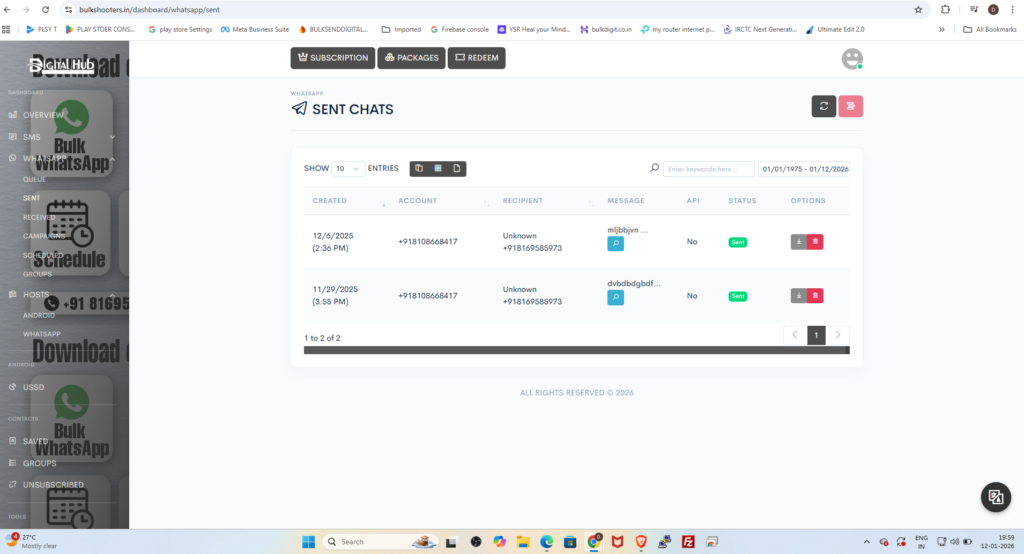Screen dimensions: 1024x554
Task: Click the keyword search input field
Action: (708, 169)
